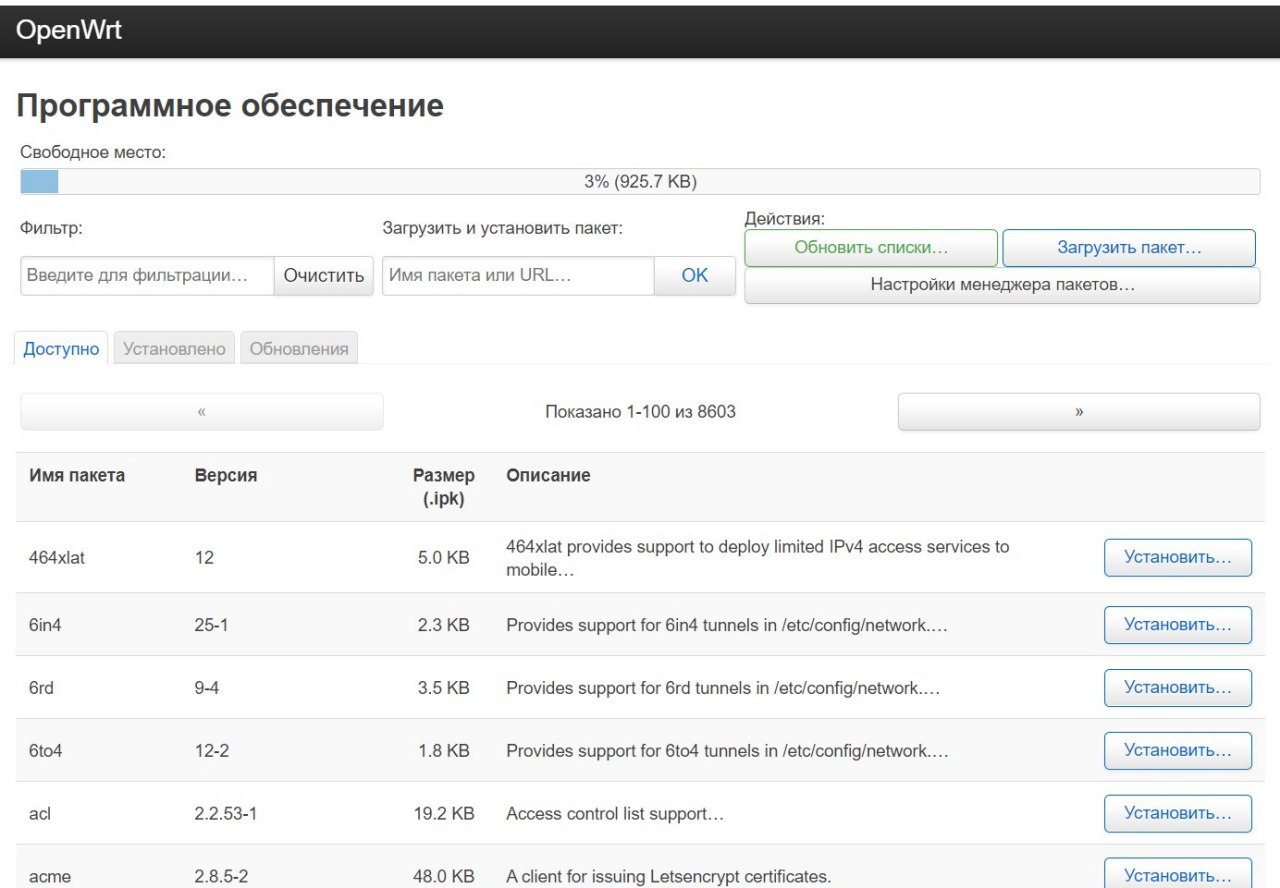1280x888 pixels.
Task: Click the Версия column header
Action: [x=226, y=476]
